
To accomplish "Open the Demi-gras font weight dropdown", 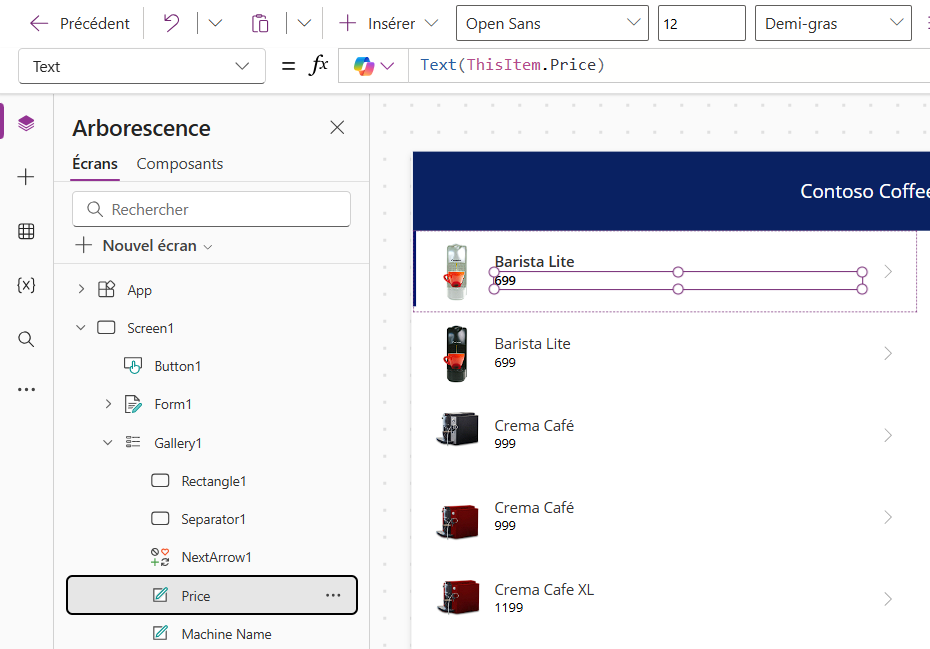I will click(833, 23).
